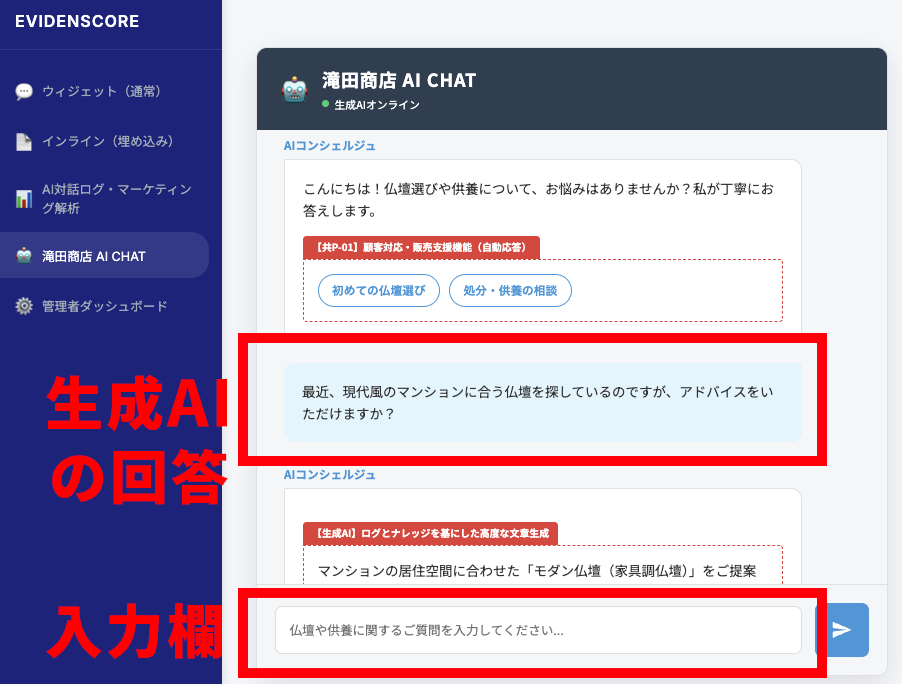Click the speech bubble icon for ウィジェット（通常）

(x=24, y=92)
